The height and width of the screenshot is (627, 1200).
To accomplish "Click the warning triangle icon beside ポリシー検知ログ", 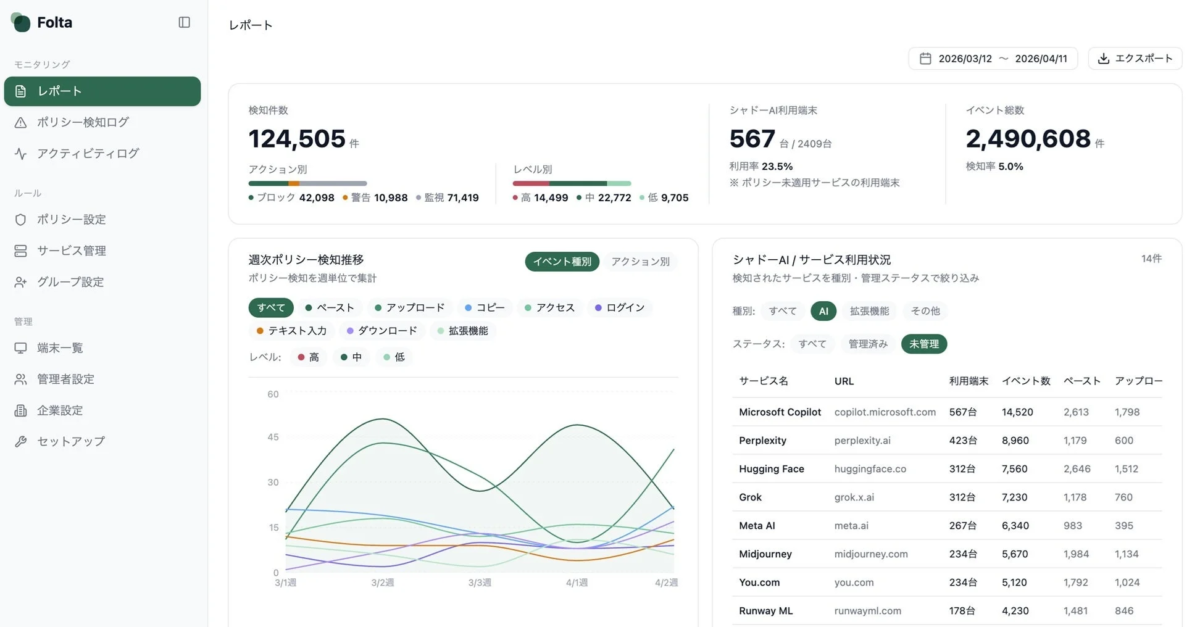I will pyautogui.click(x=21, y=122).
